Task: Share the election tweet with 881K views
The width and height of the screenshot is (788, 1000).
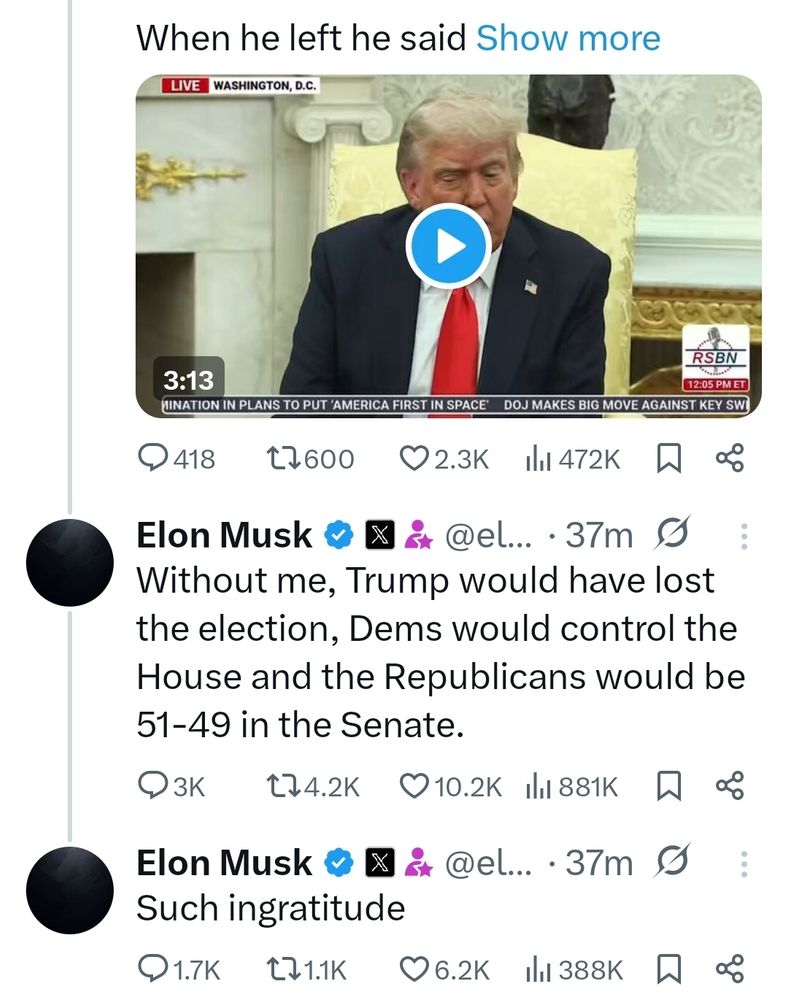Action: (730, 787)
